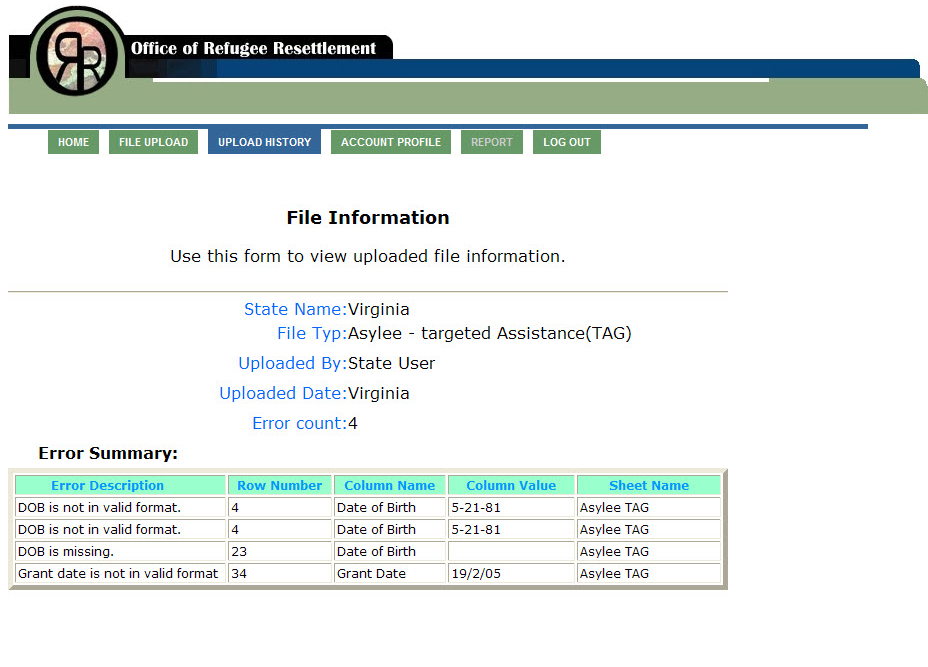This screenshot has height=667, width=928.
Task: Select the 19/2/05 column value cell
Action: (x=511, y=573)
